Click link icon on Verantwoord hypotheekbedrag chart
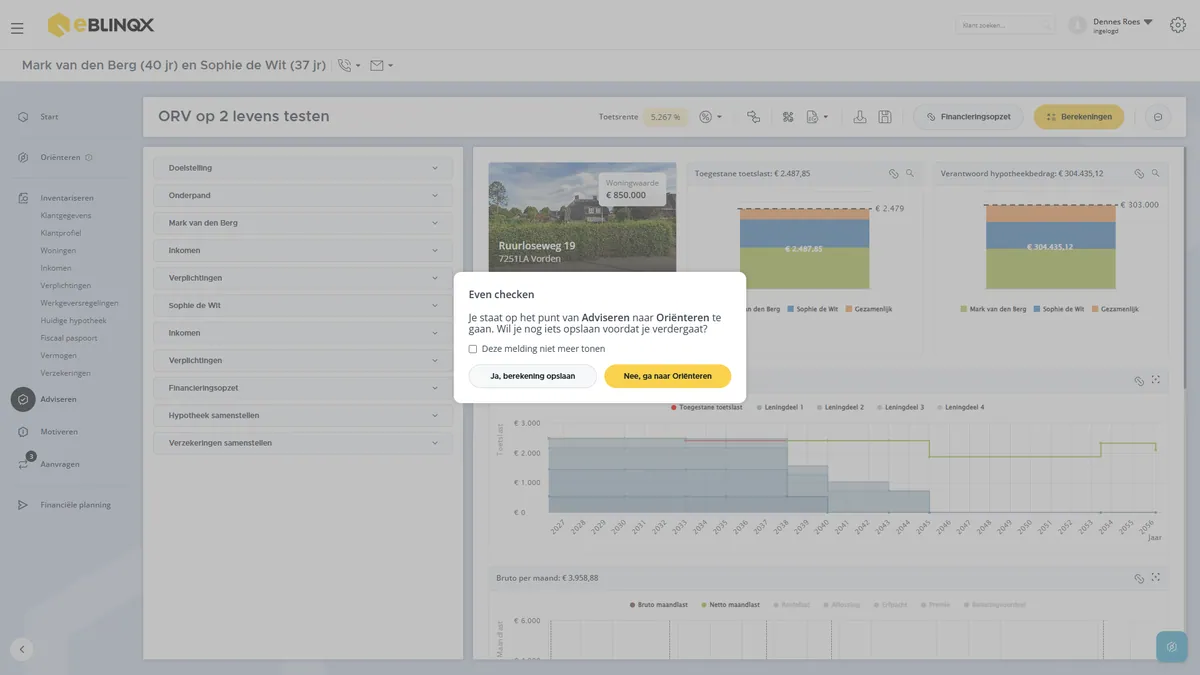 click(x=1139, y=173)
